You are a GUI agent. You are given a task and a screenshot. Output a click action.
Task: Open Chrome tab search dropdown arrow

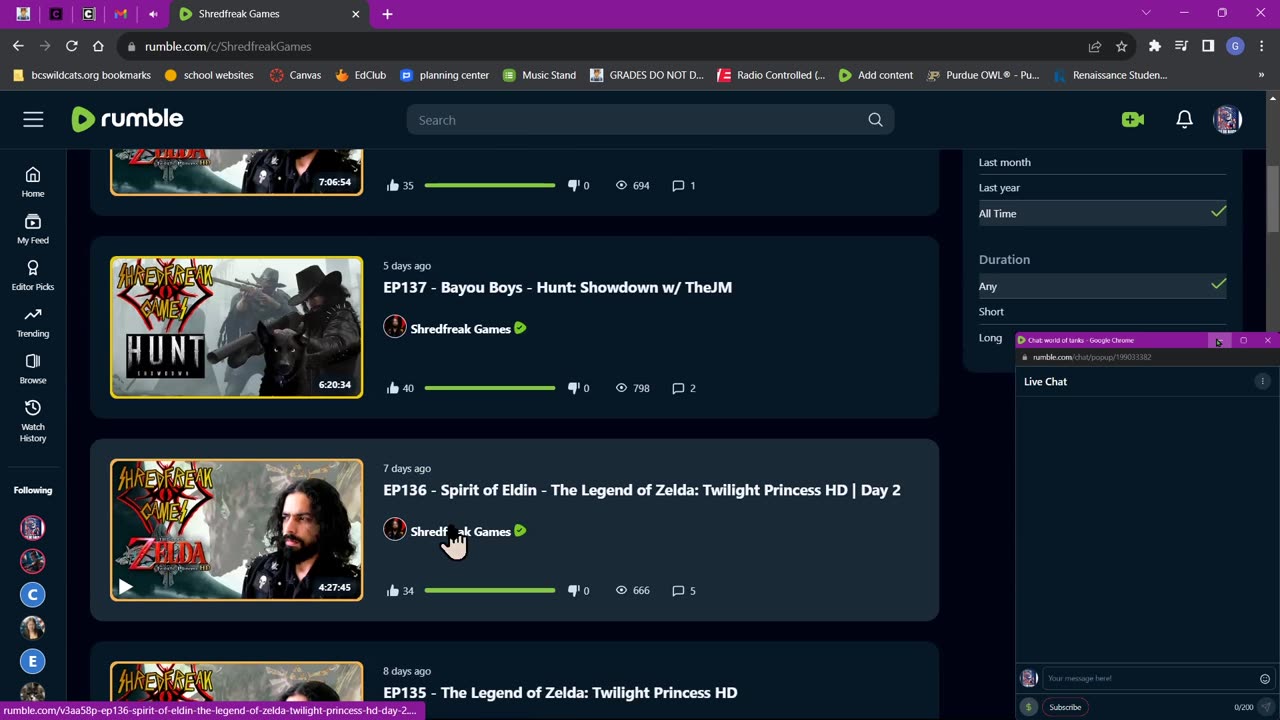[x=1146, y=13]
